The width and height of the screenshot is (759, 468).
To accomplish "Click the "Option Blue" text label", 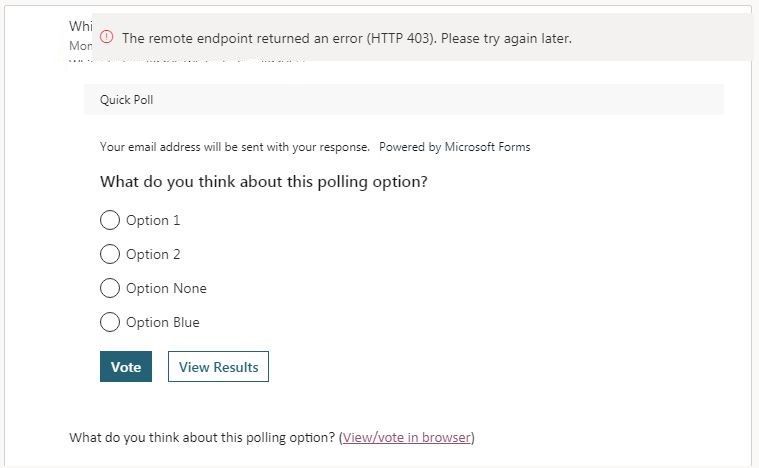I will tap(163, 322).
